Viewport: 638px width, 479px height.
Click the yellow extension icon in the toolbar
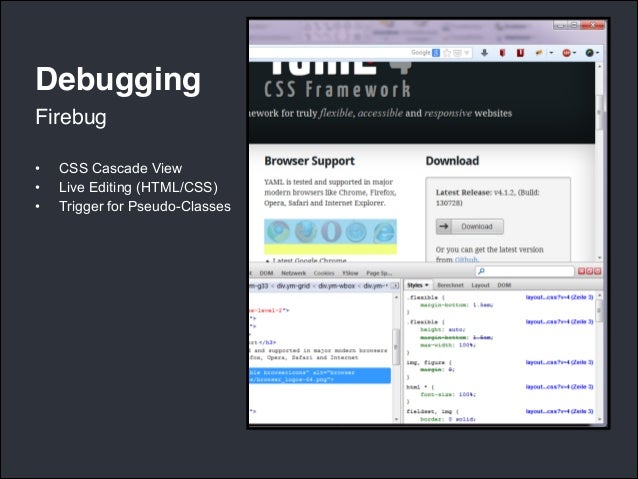539,52
